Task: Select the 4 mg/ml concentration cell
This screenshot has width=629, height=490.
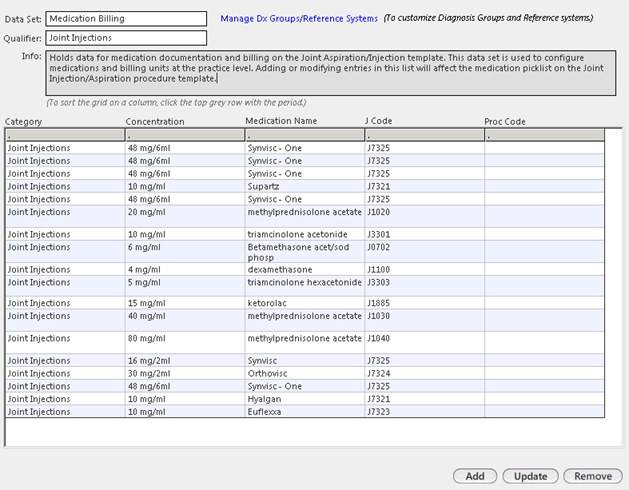Action: tap(185, 269)
